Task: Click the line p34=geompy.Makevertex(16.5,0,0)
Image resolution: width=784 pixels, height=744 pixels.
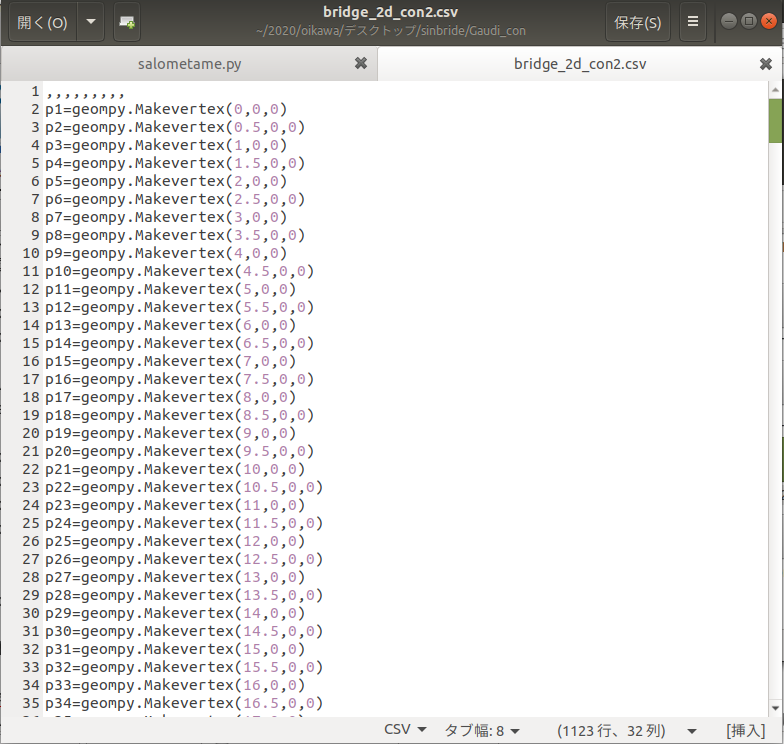Action: pos(184,703)
